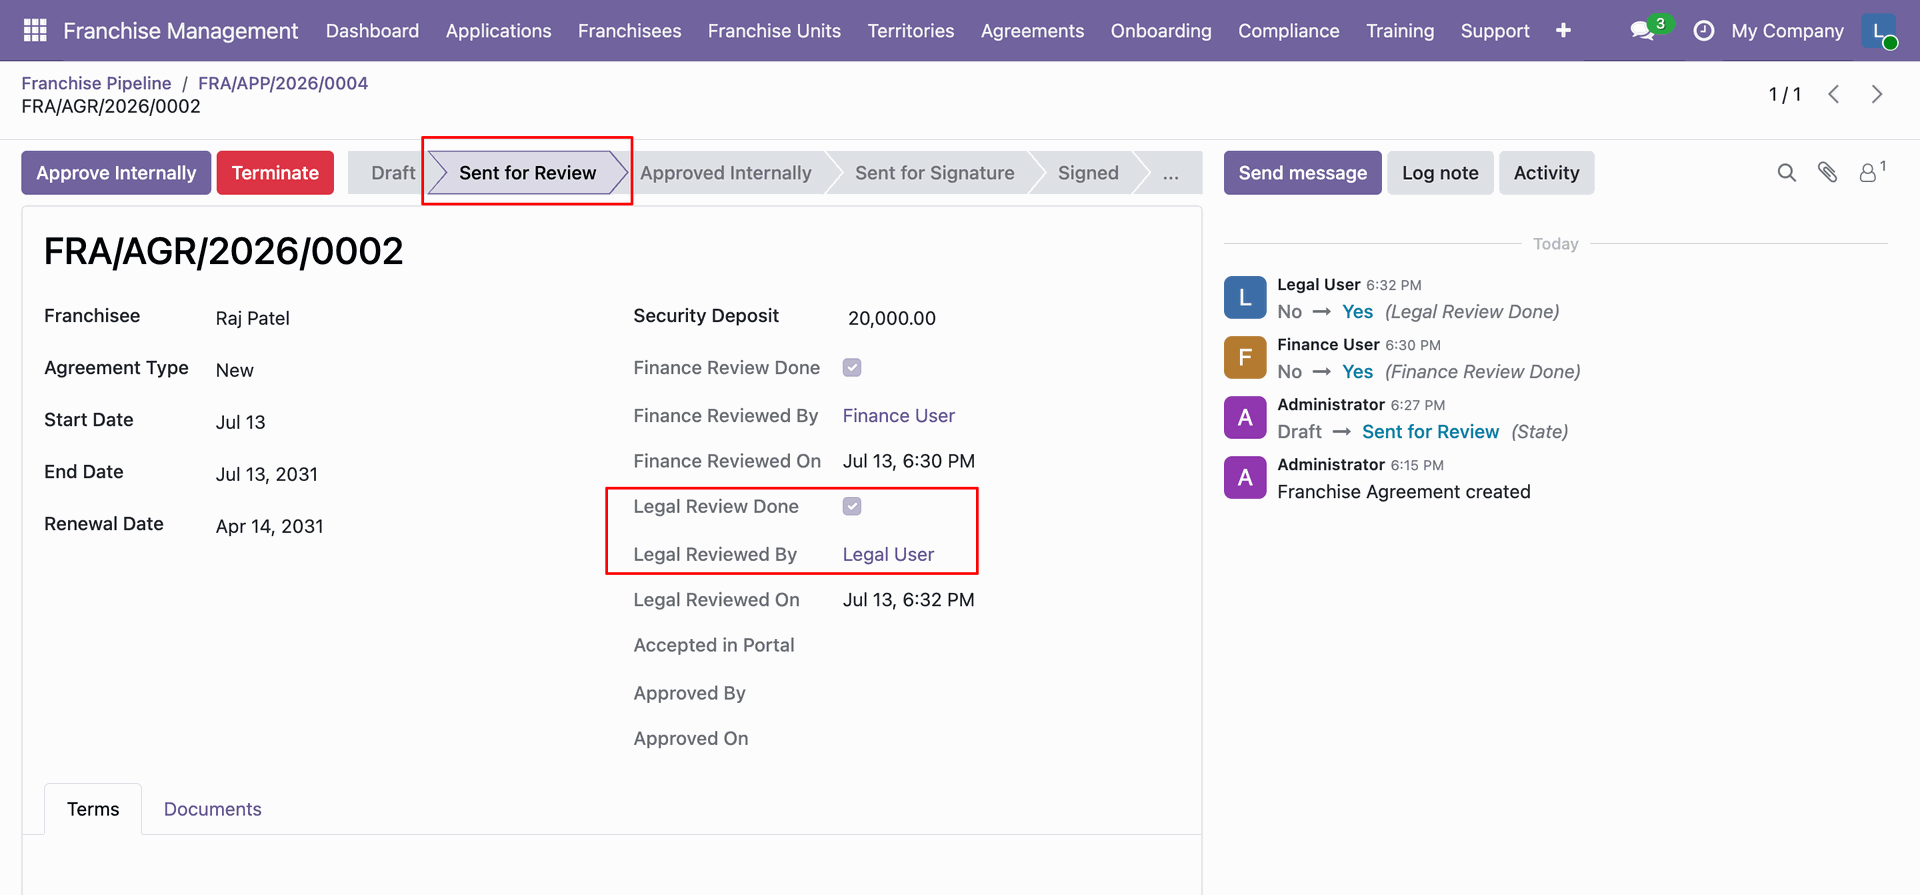Select Draft status stage
The height and width of the screenshot is (895, 1920).
tap(390, 173)
